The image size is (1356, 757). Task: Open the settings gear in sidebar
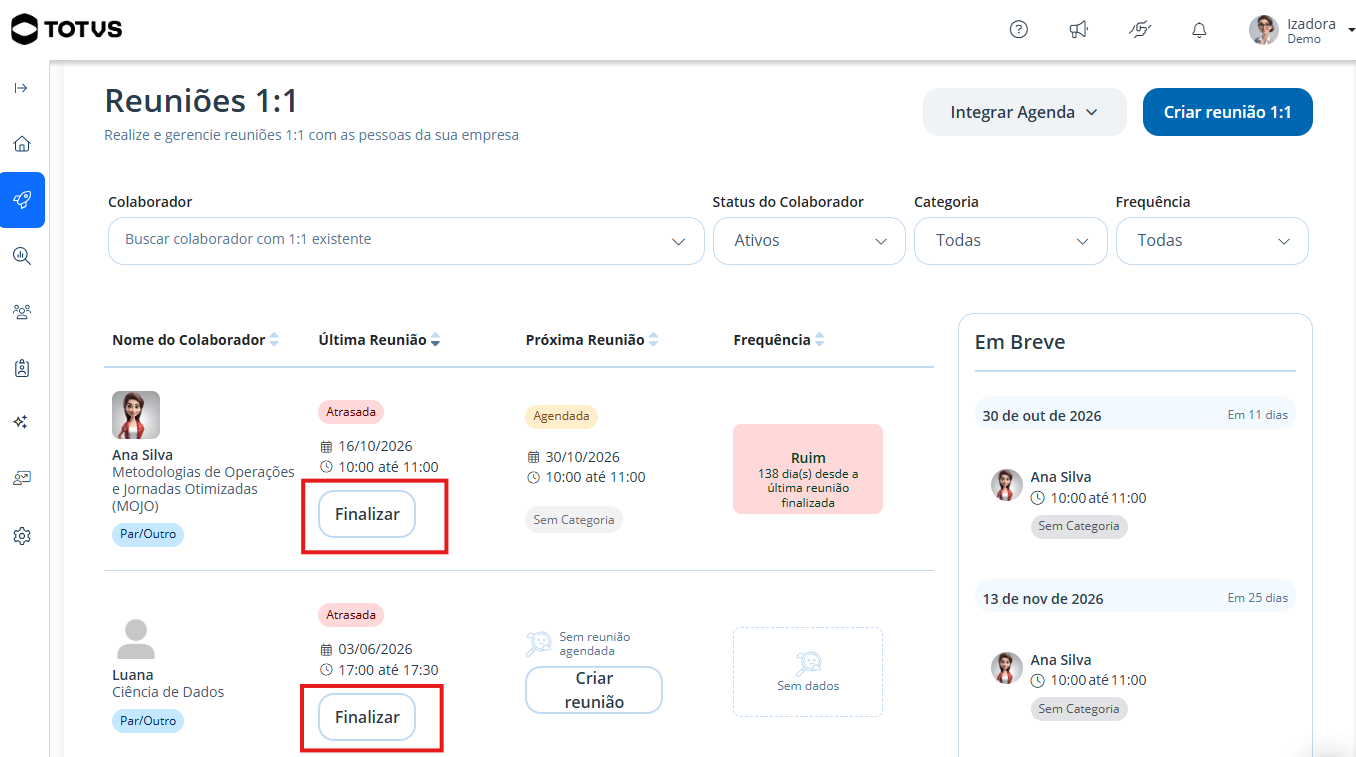pos(22,536)
